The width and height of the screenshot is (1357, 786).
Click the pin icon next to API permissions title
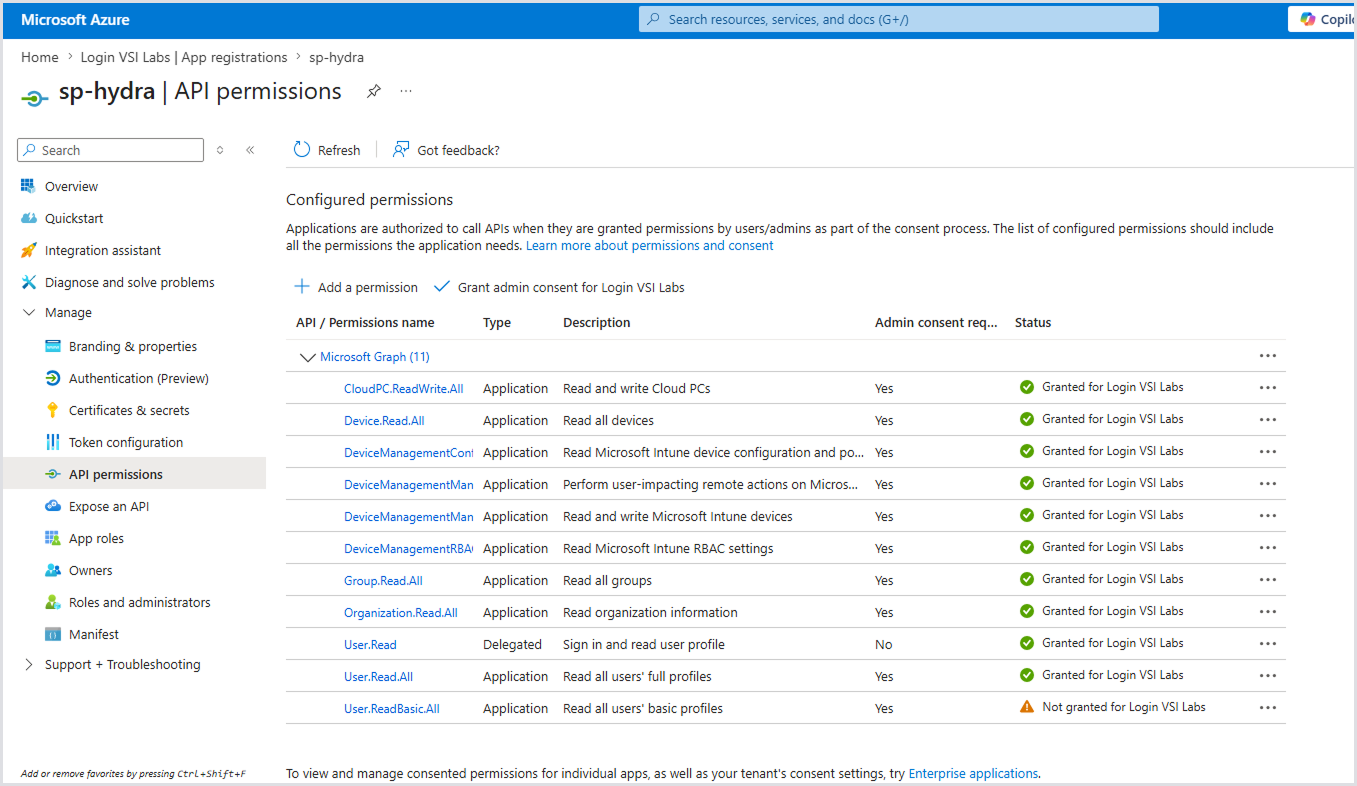[373, 91]
